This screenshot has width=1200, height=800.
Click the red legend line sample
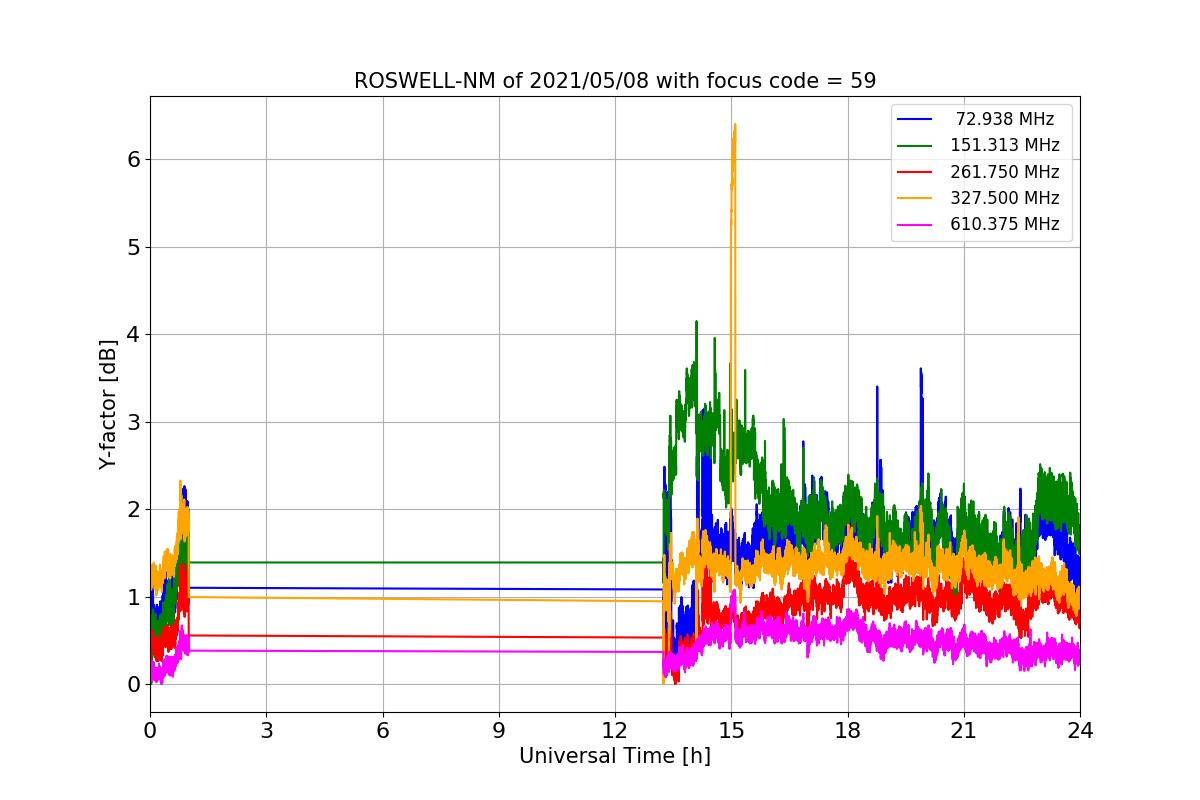click(915, 172)
